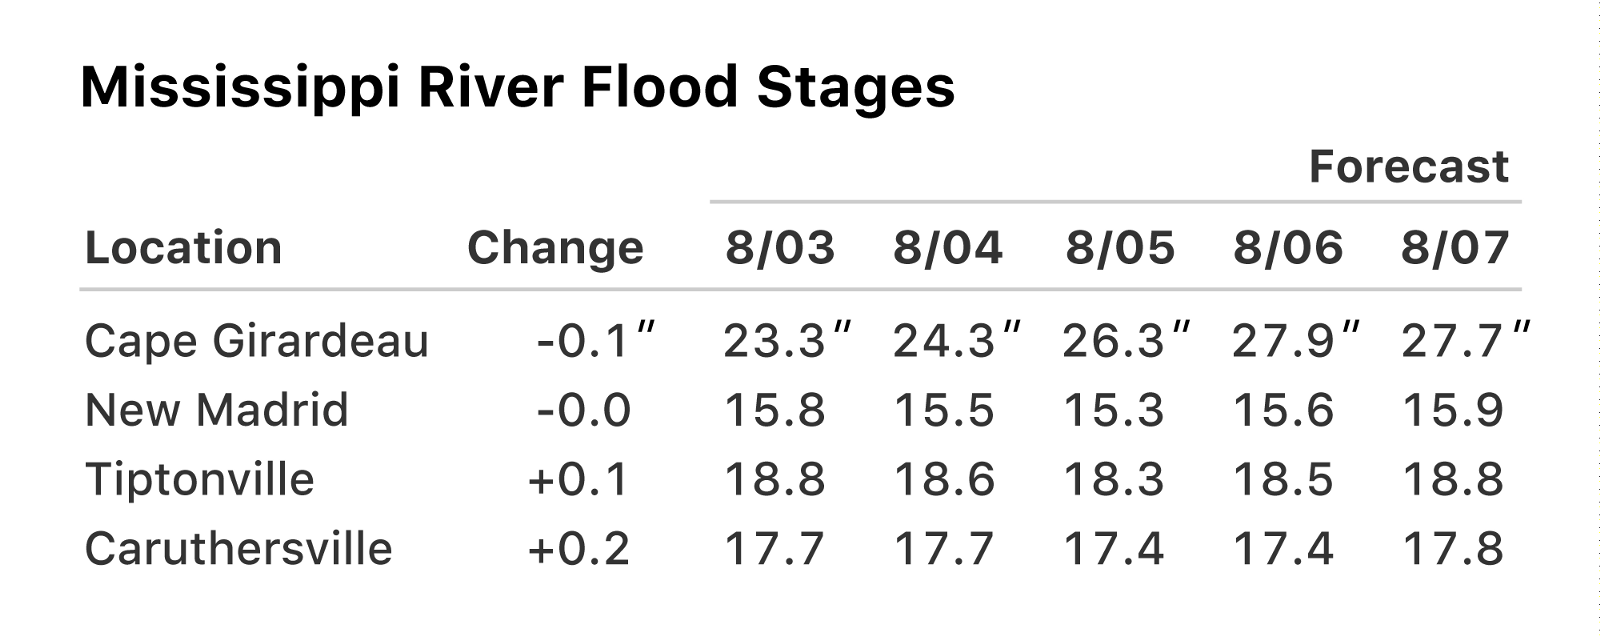Click the New Madrid row label

217,410
